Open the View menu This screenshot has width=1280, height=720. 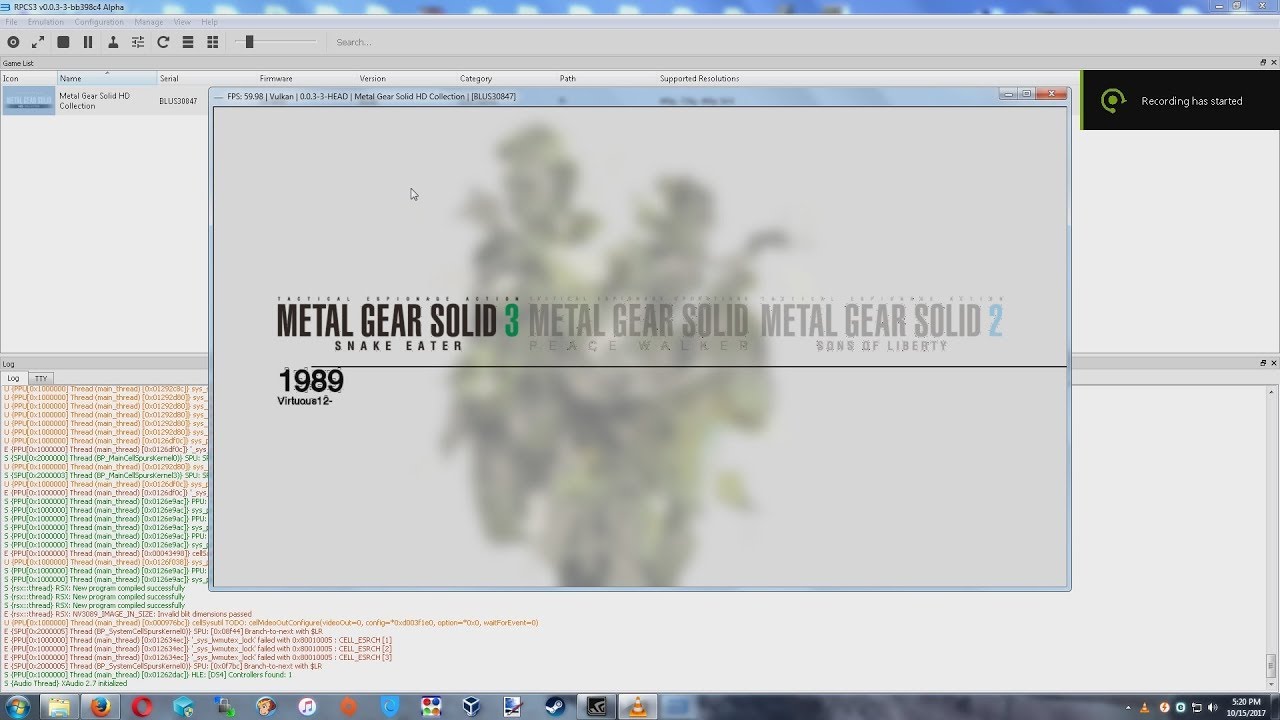[182, 22]
